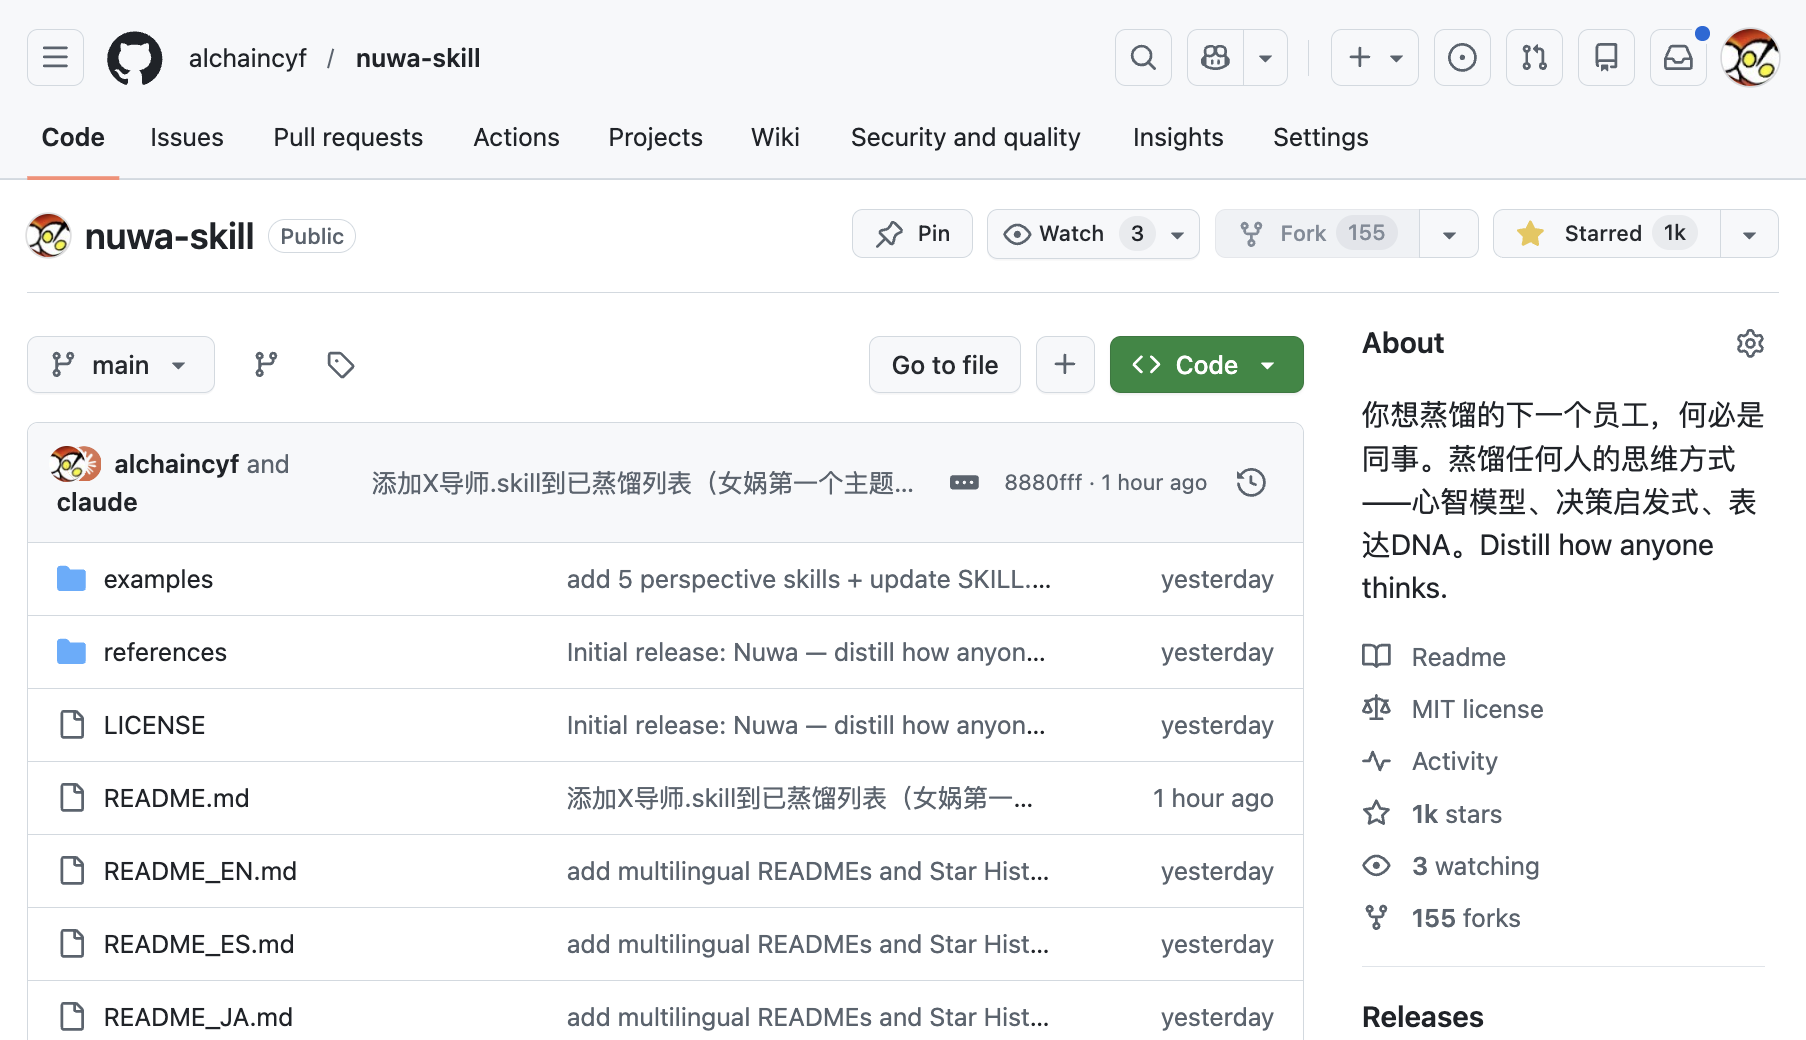Open the branches icon beside branch selector
1806x1040 pixels.
tap(265, 364)
